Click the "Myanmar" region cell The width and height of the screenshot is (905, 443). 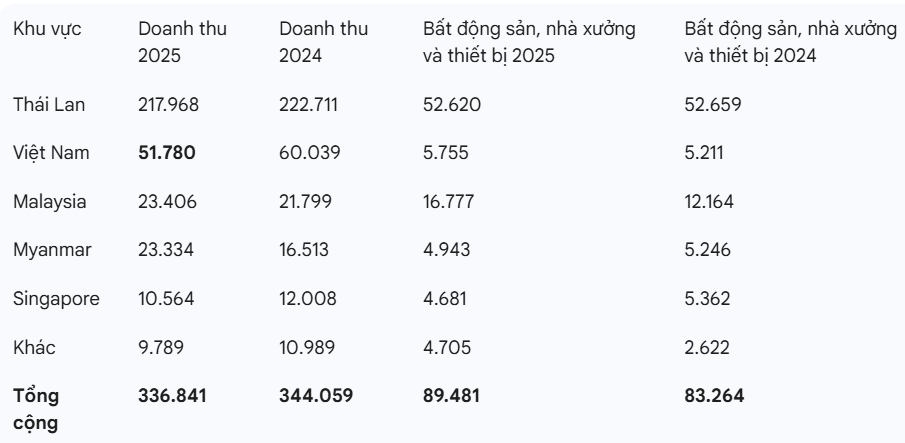[52, 250]
